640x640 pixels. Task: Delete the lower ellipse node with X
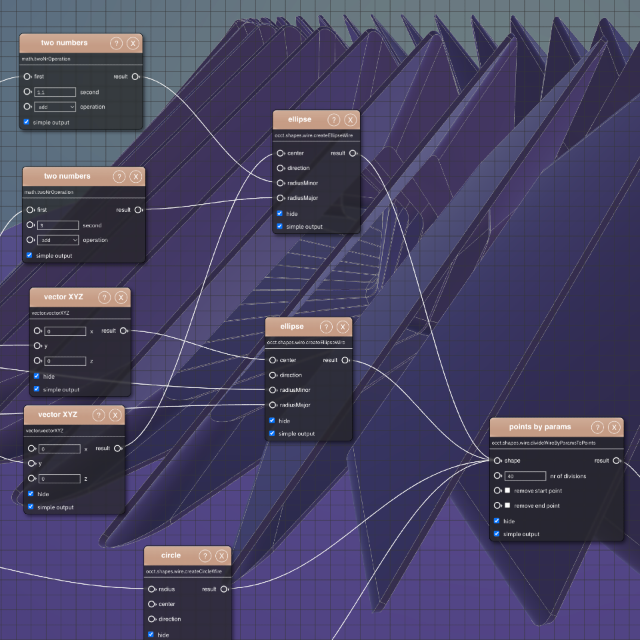pyautogui.click(x=343, y=327)
